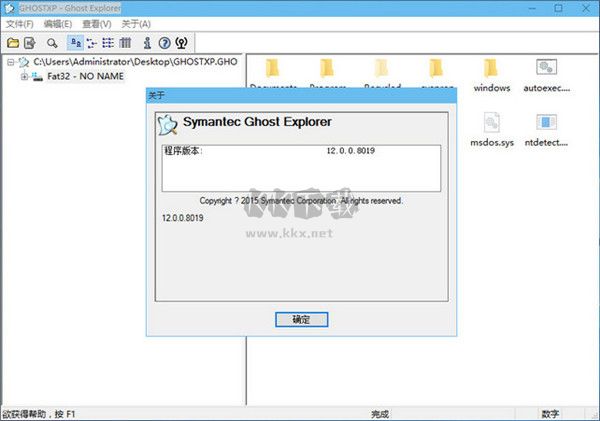Select the msdos.sys file icon

(492, 123)
